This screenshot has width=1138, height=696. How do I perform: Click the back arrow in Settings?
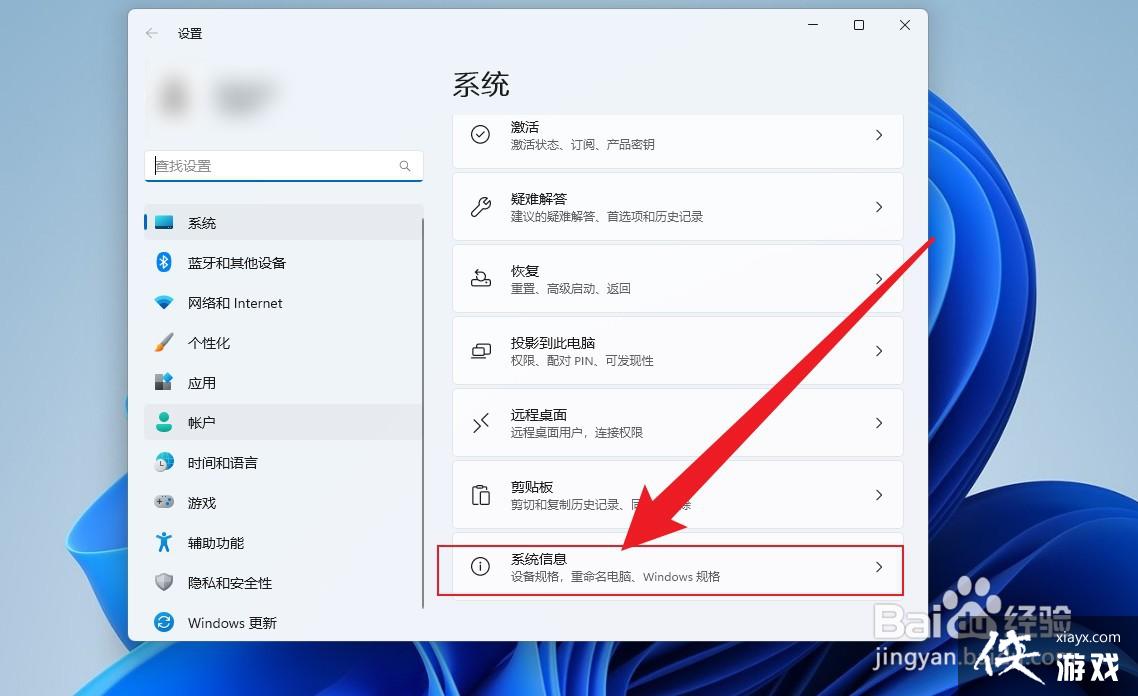tap(150, 33)
